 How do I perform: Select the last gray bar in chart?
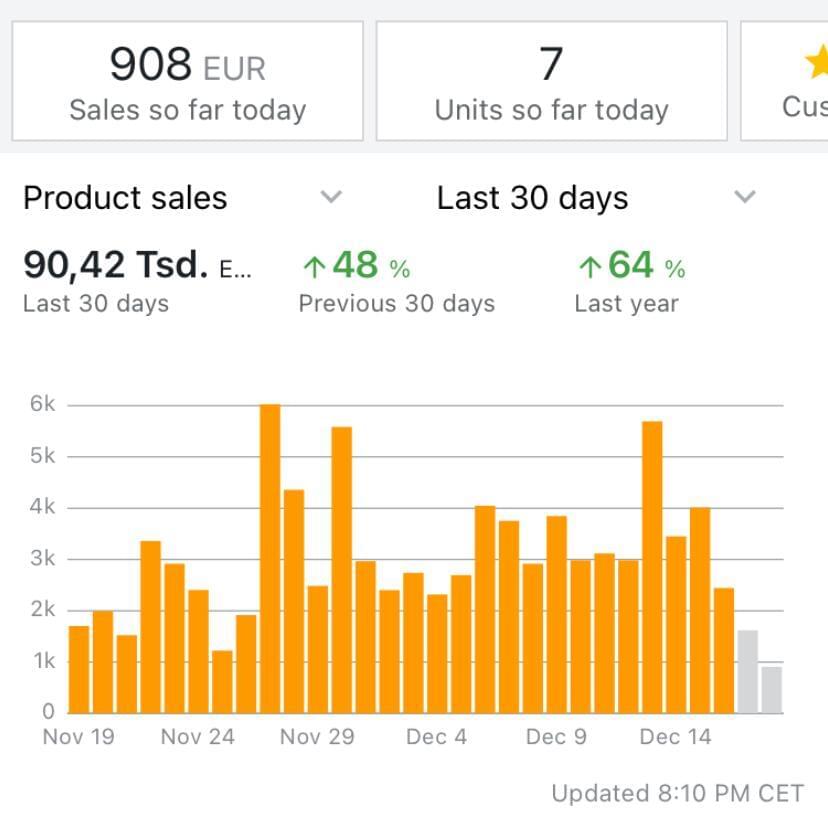pos(771,689)
